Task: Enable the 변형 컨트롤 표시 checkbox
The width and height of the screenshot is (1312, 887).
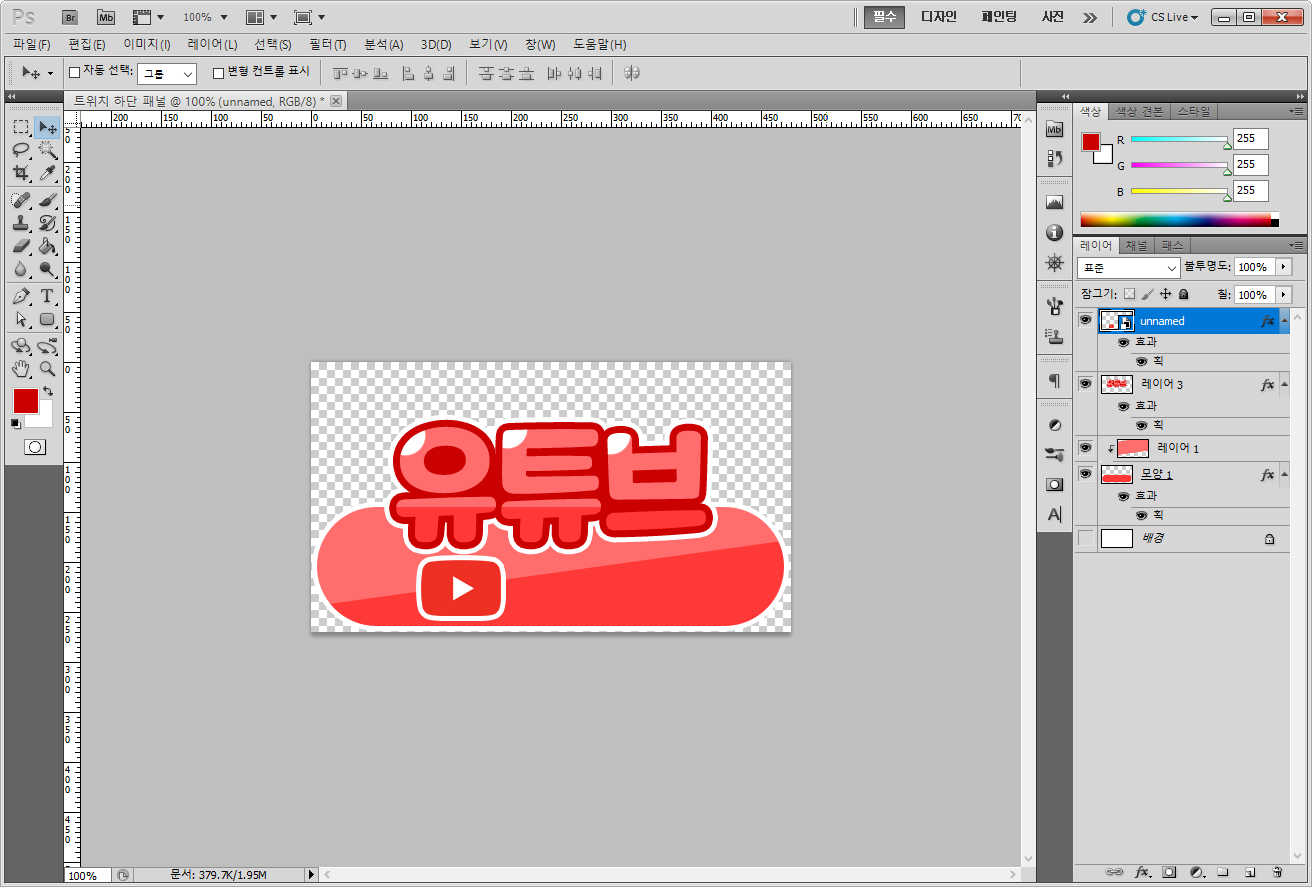Action: 219,73
